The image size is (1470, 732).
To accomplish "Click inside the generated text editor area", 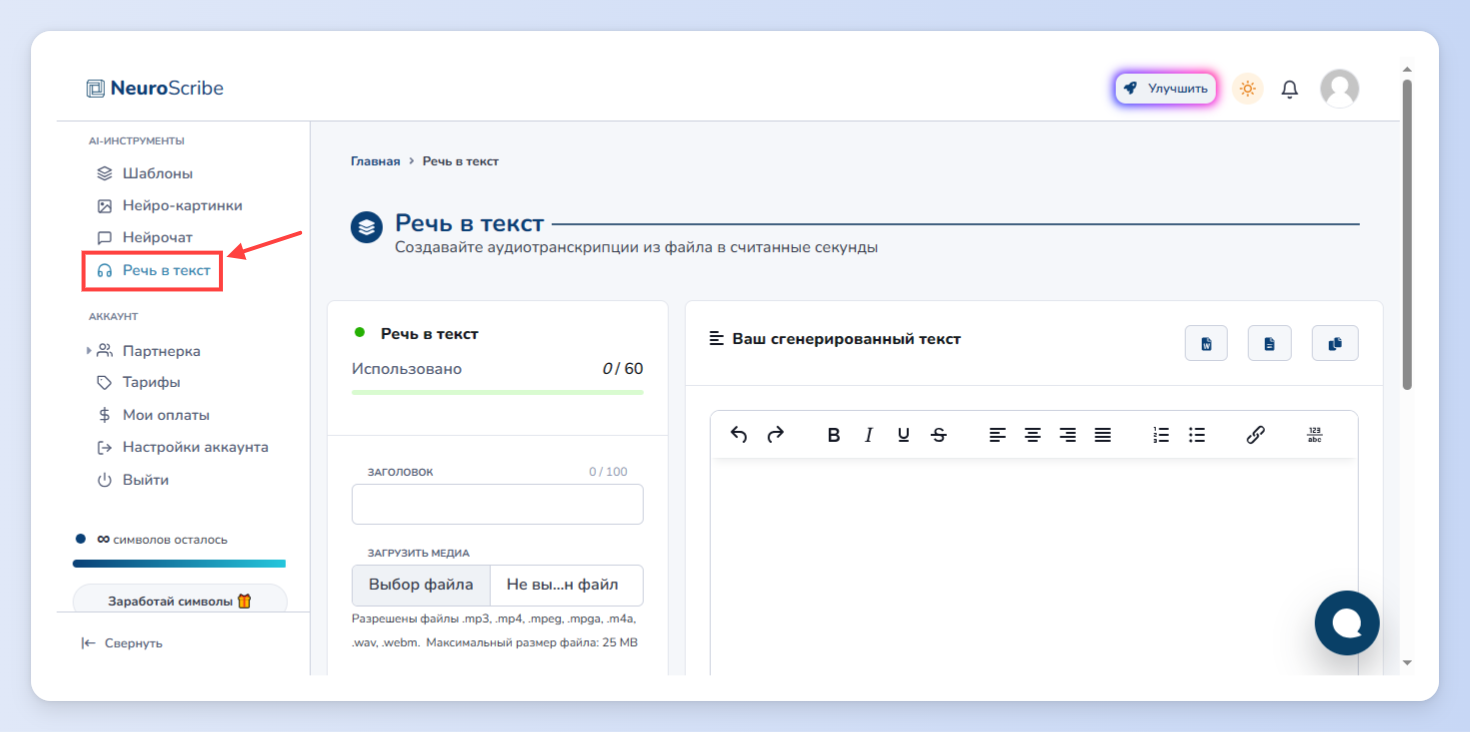I will click(x=1034, y=567).
